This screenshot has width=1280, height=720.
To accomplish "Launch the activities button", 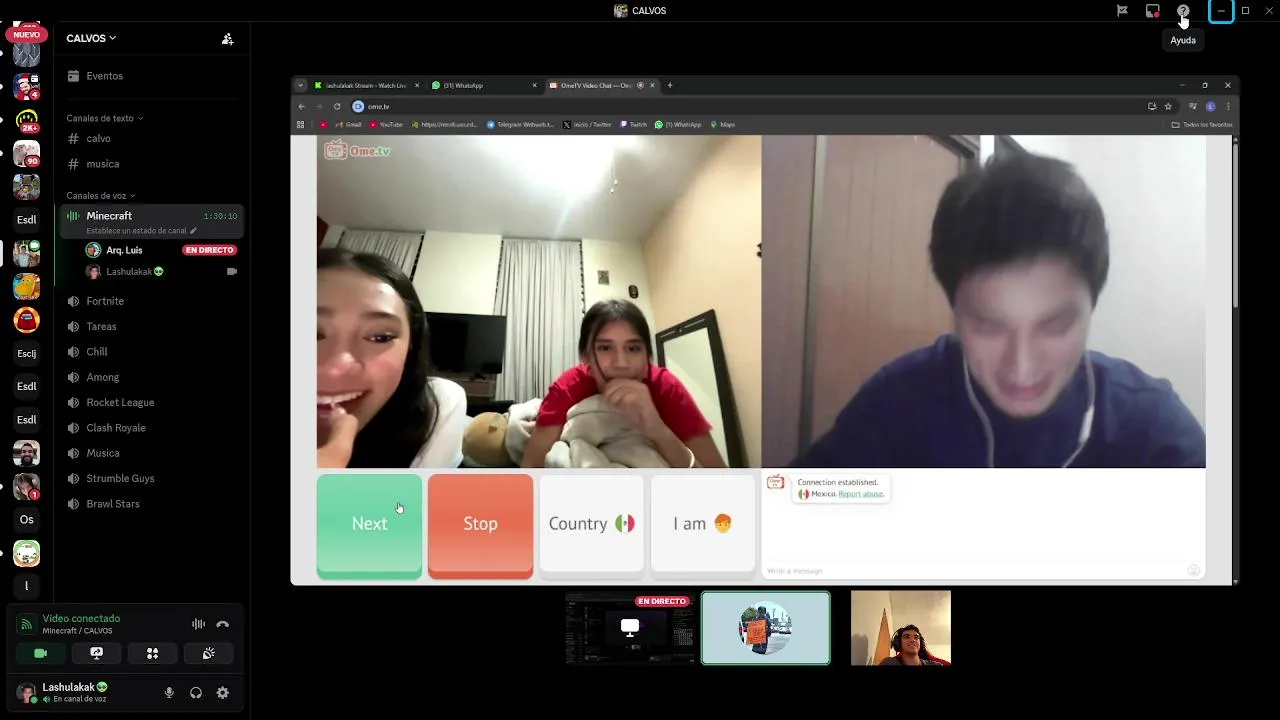I will pos(152,653).
